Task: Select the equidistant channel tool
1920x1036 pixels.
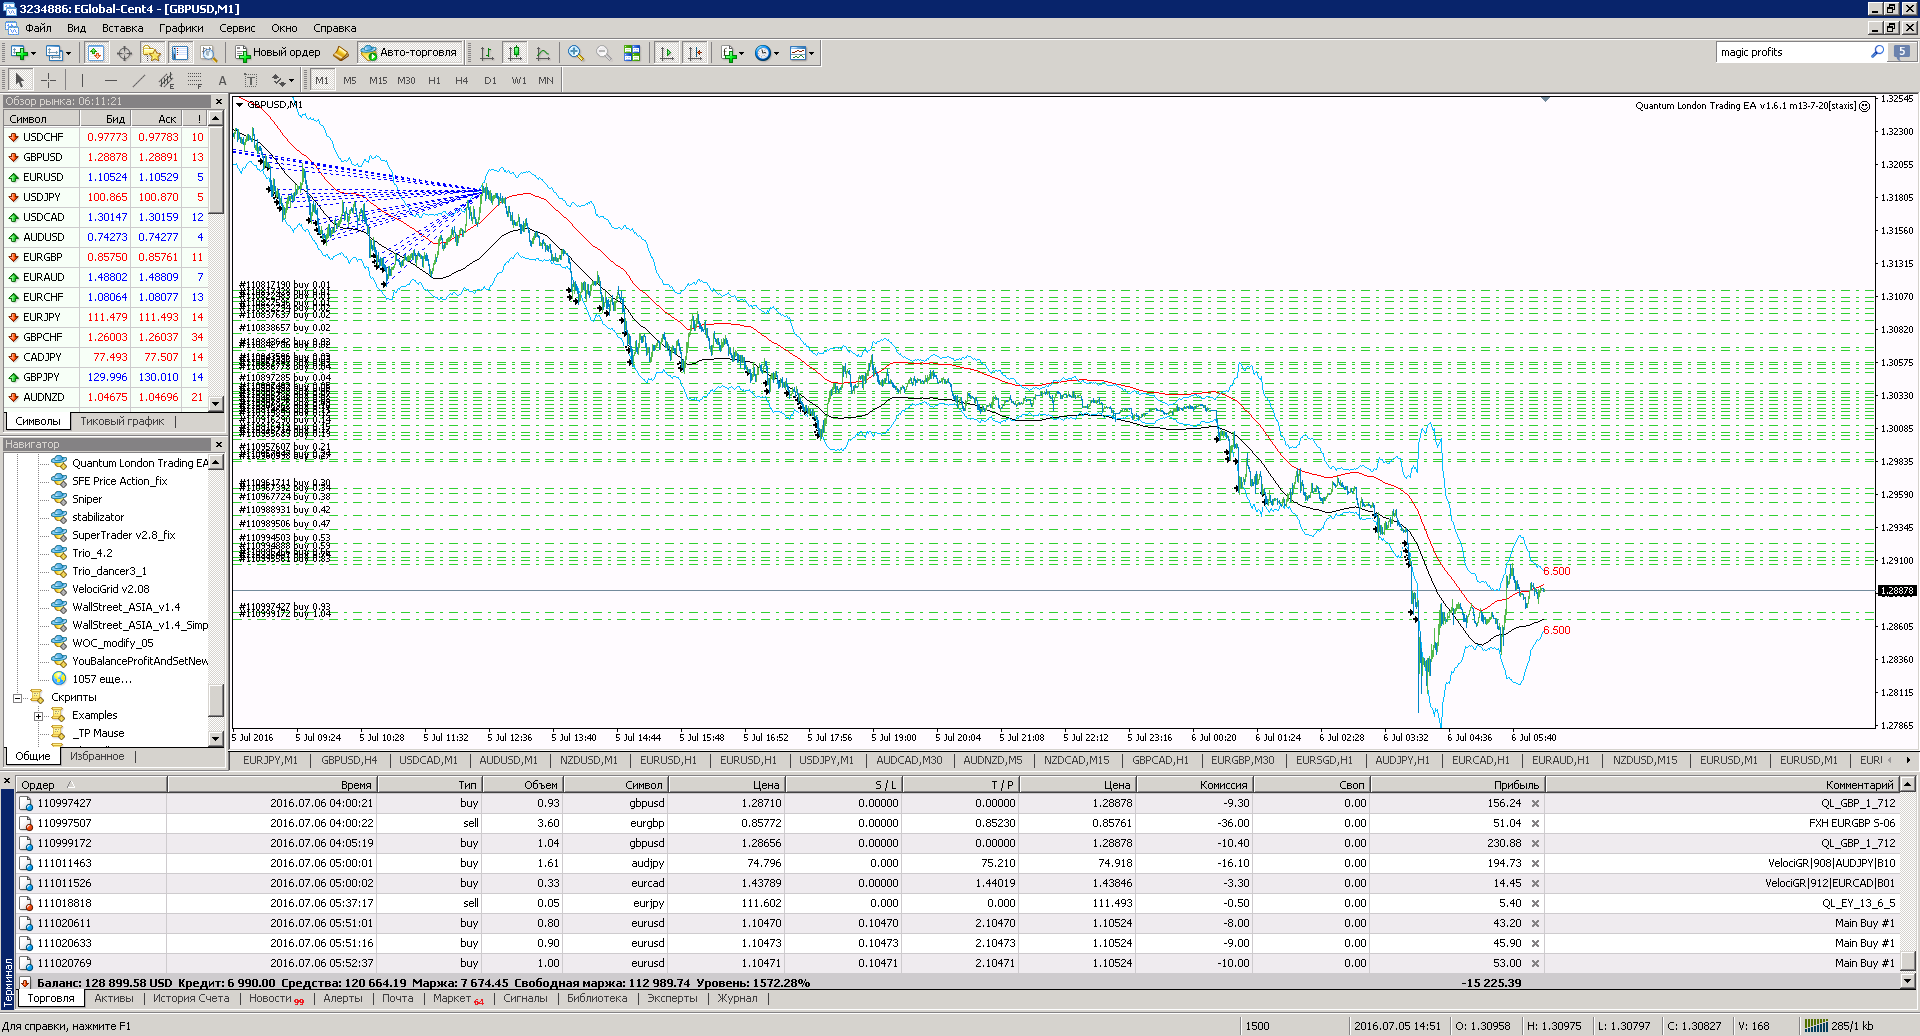Action: point(167,80)
